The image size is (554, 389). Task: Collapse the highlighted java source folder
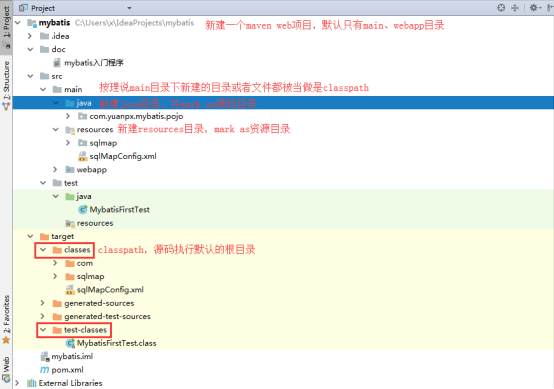point(56,103)
